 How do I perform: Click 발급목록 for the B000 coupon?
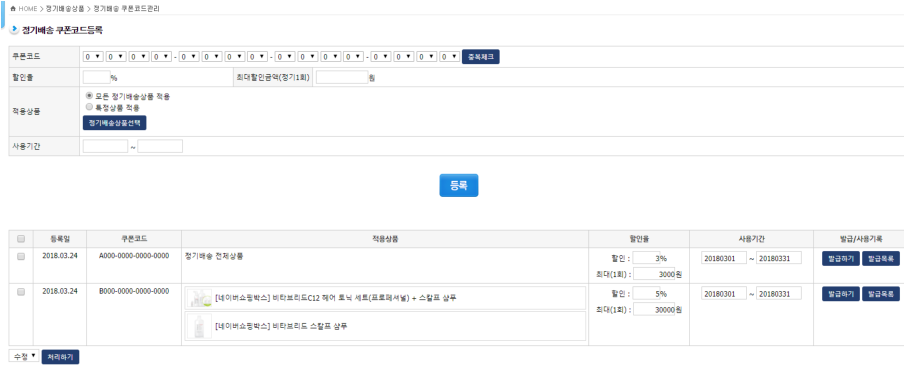(x=881, y=294)
